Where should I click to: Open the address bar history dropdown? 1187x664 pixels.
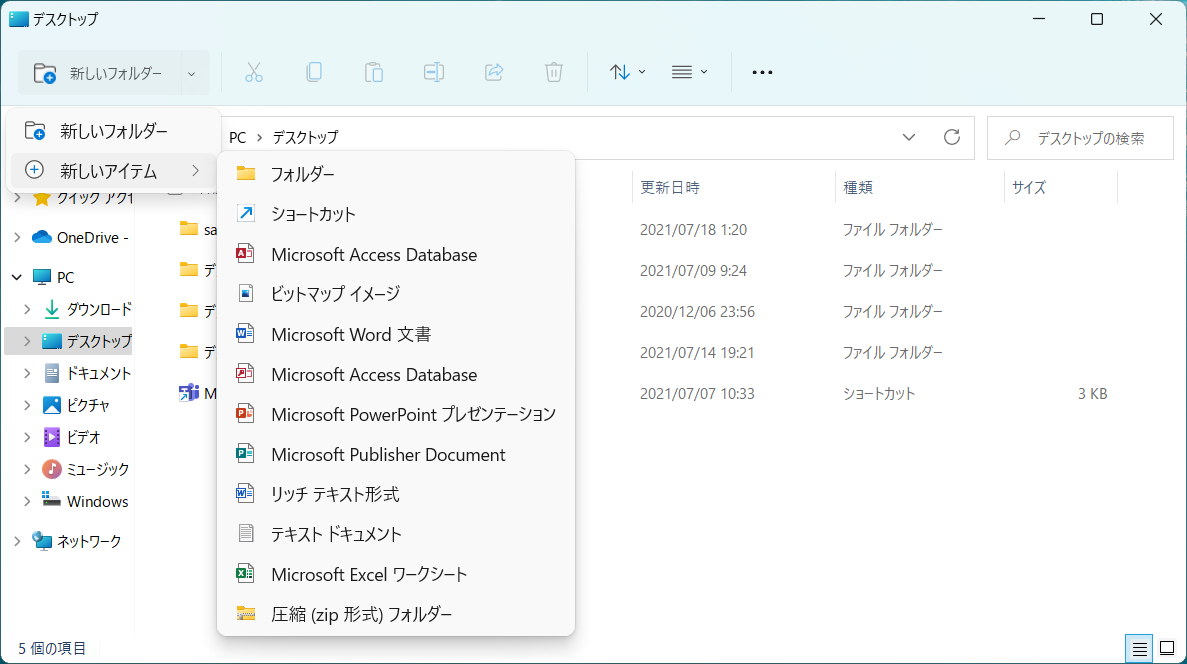[x=908, y=137]
